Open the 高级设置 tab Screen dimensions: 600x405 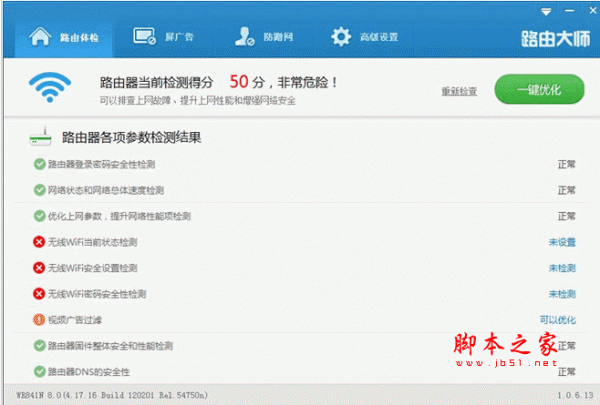tap(364, 37)
